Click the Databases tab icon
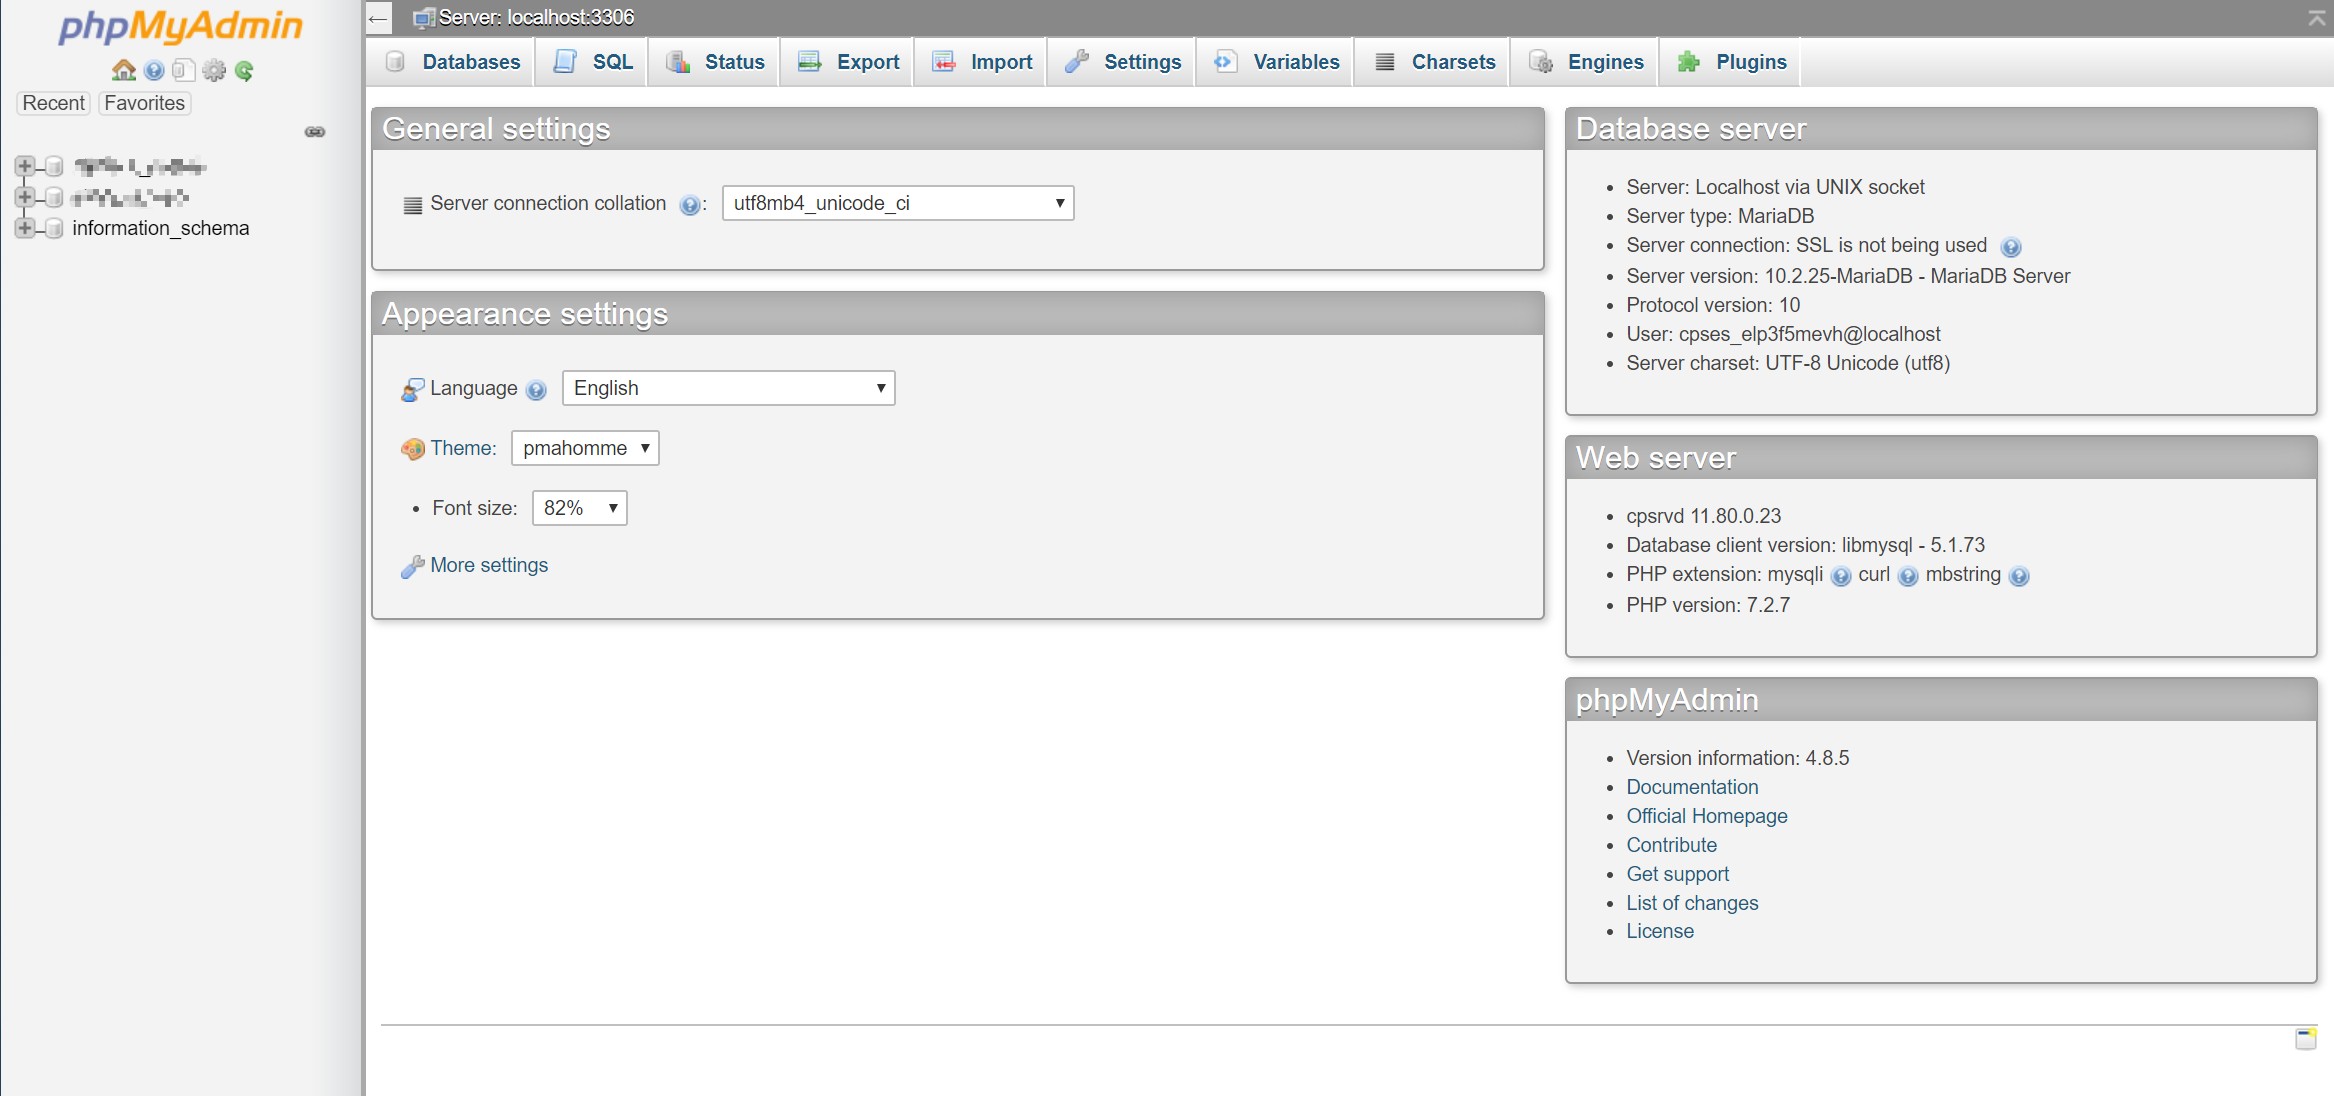Viewport: 2334px width, 1096px height. [x=397, y=63]
